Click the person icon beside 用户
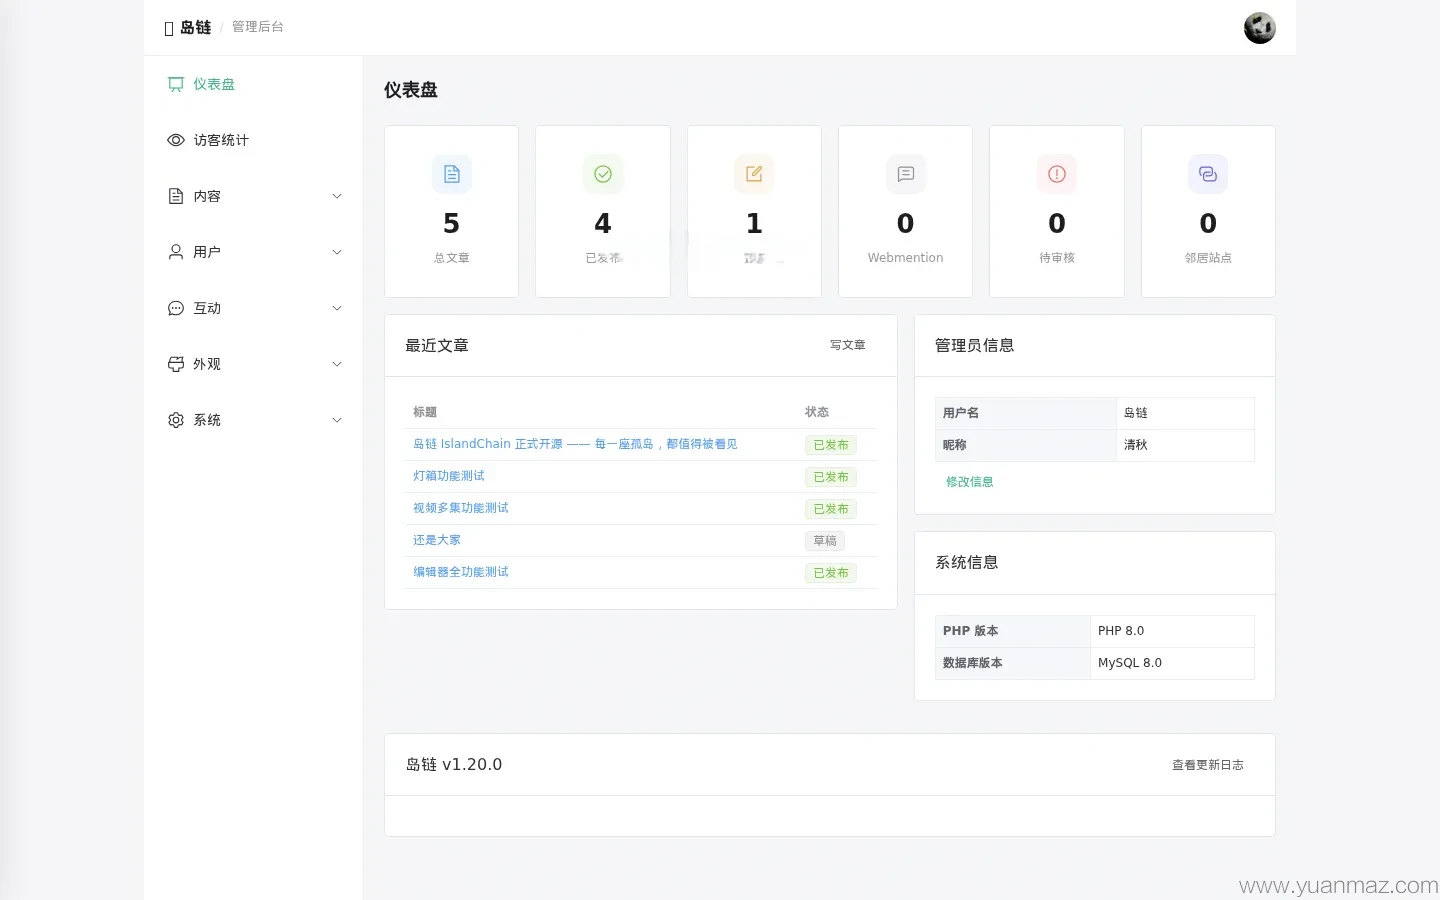 [176, 252]
